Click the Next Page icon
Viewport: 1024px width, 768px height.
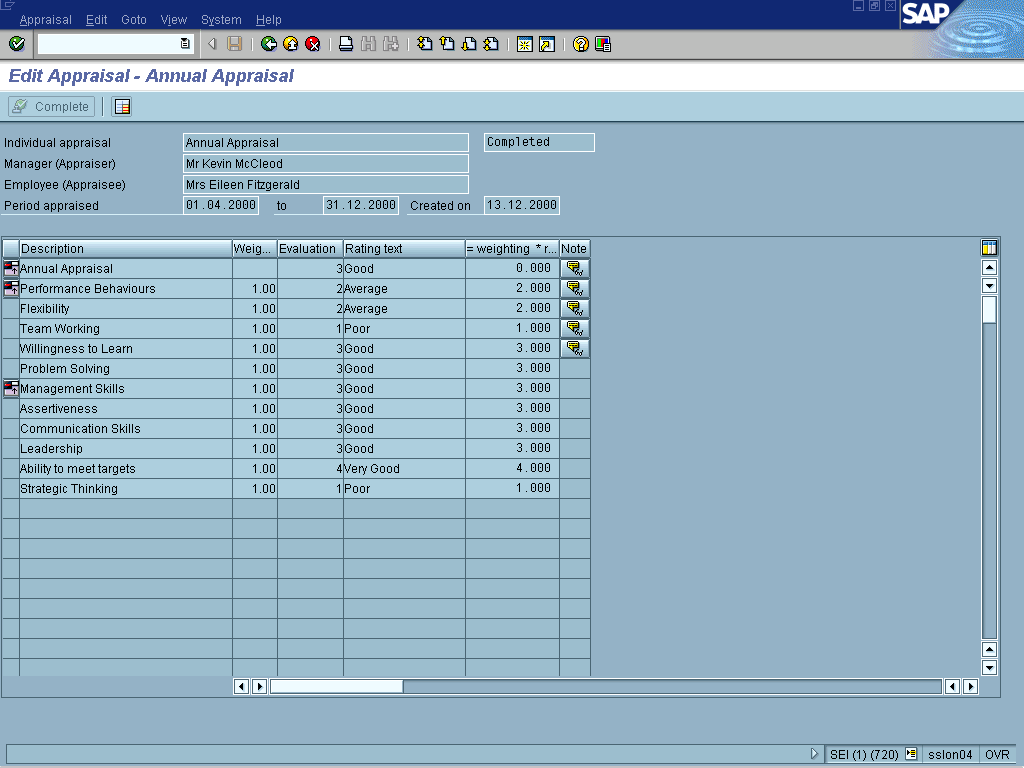pos(469,44)
